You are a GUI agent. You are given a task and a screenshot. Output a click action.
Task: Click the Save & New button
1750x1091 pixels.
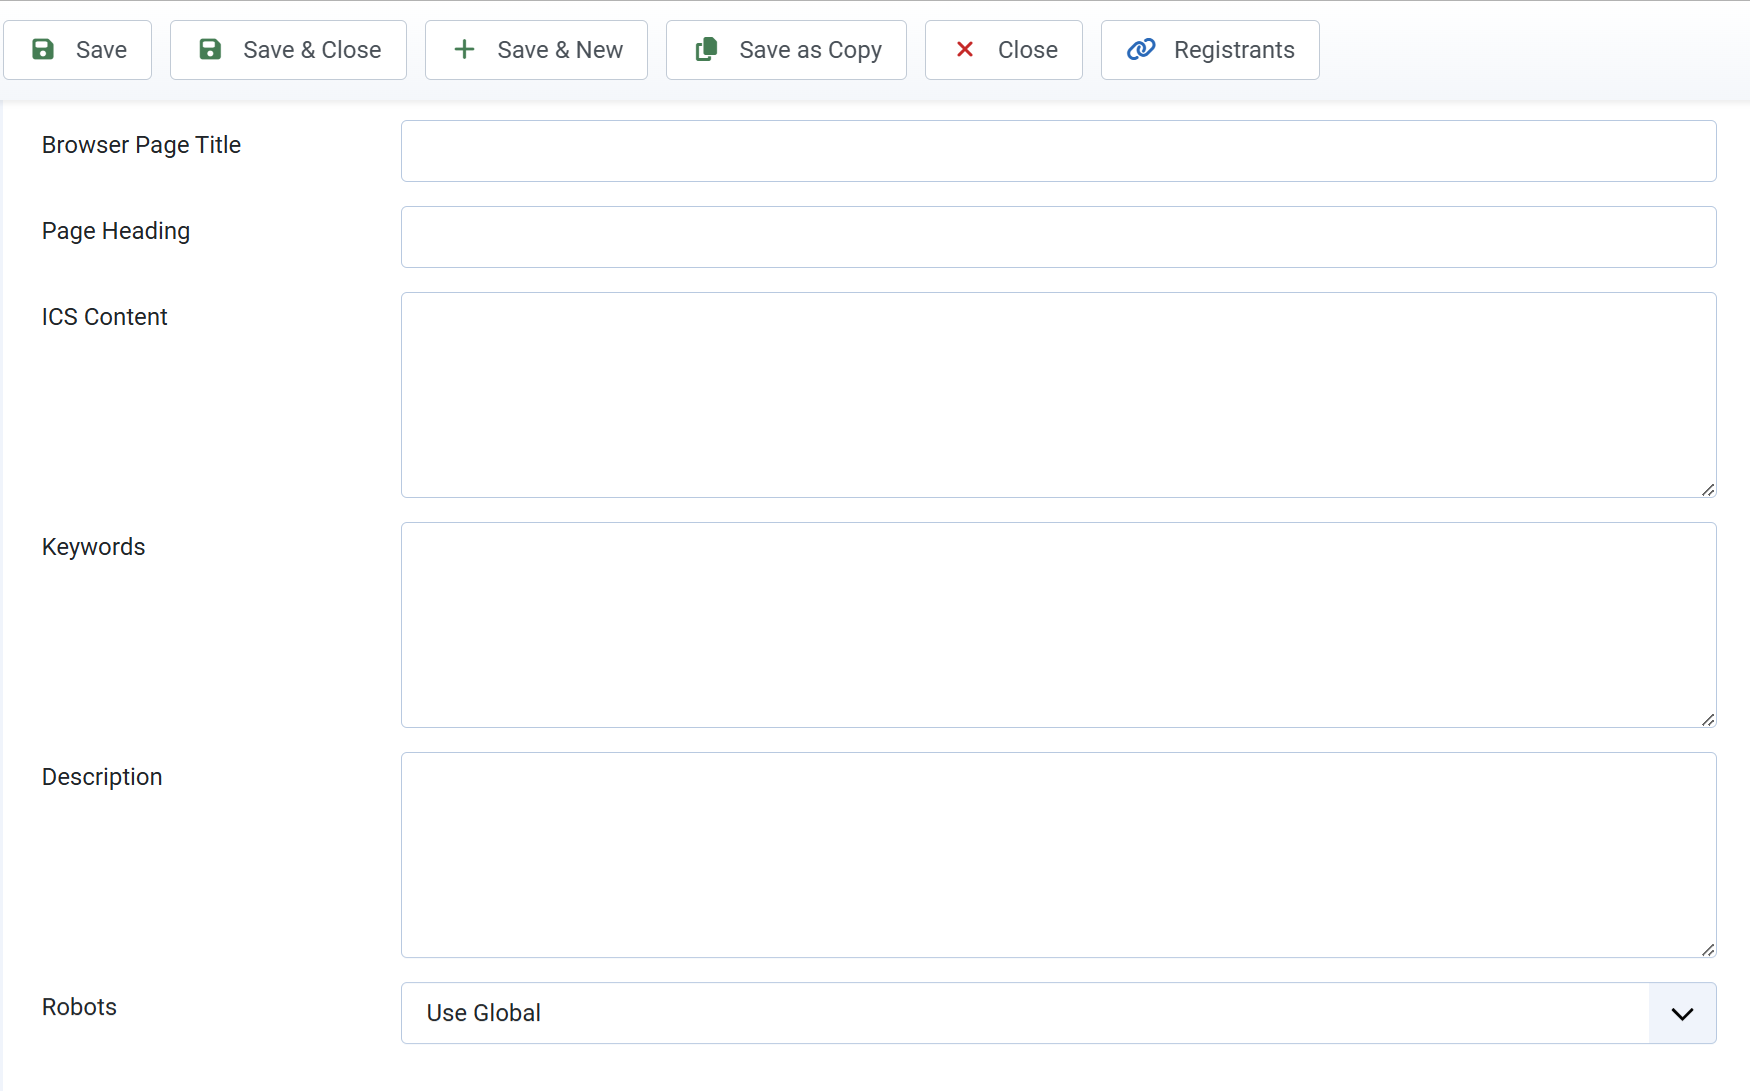(536, 50)
